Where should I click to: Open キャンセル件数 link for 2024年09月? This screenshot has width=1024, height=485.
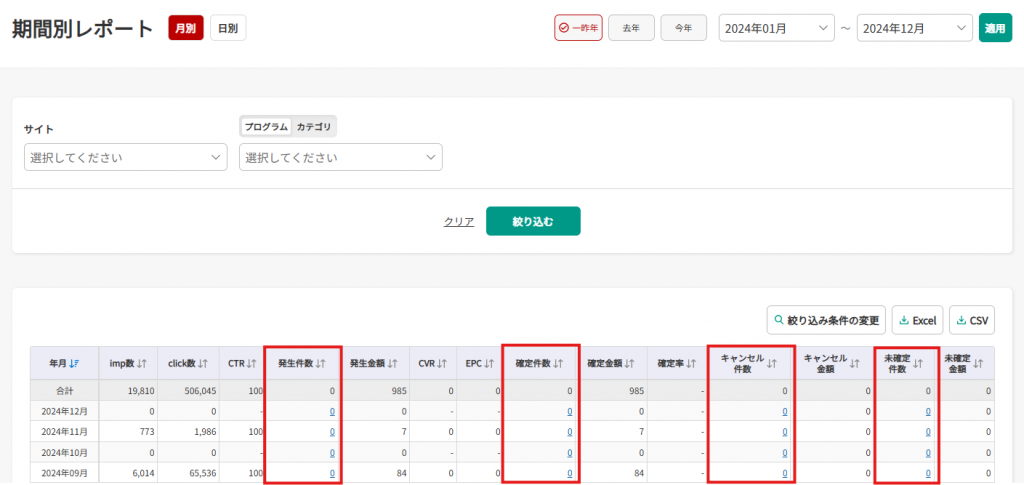tap(784, 473)
